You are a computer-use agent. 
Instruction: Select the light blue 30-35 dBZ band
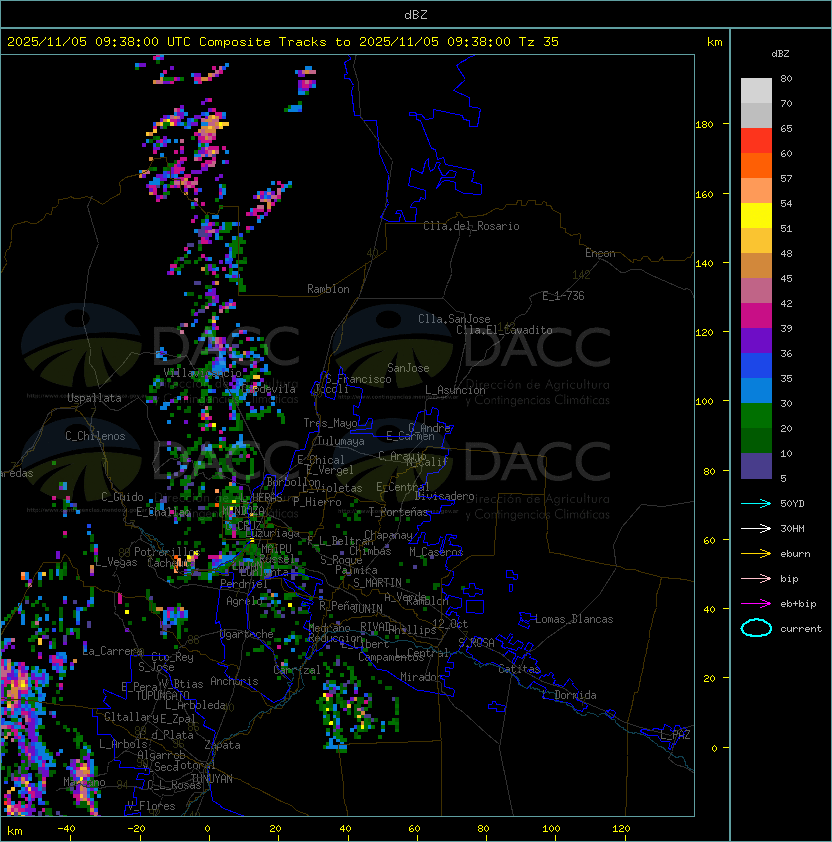point(756,391)
